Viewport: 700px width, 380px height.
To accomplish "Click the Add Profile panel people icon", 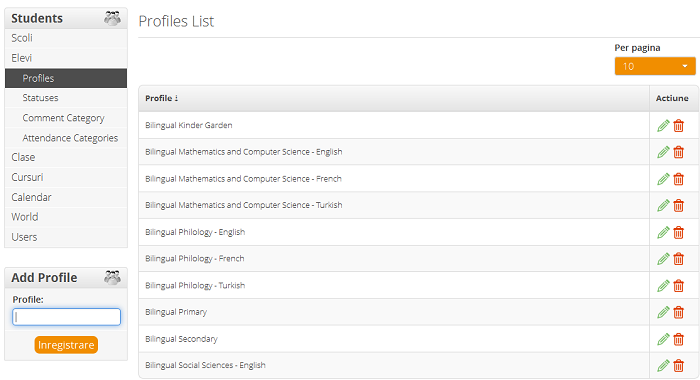I will click(112, 277).
